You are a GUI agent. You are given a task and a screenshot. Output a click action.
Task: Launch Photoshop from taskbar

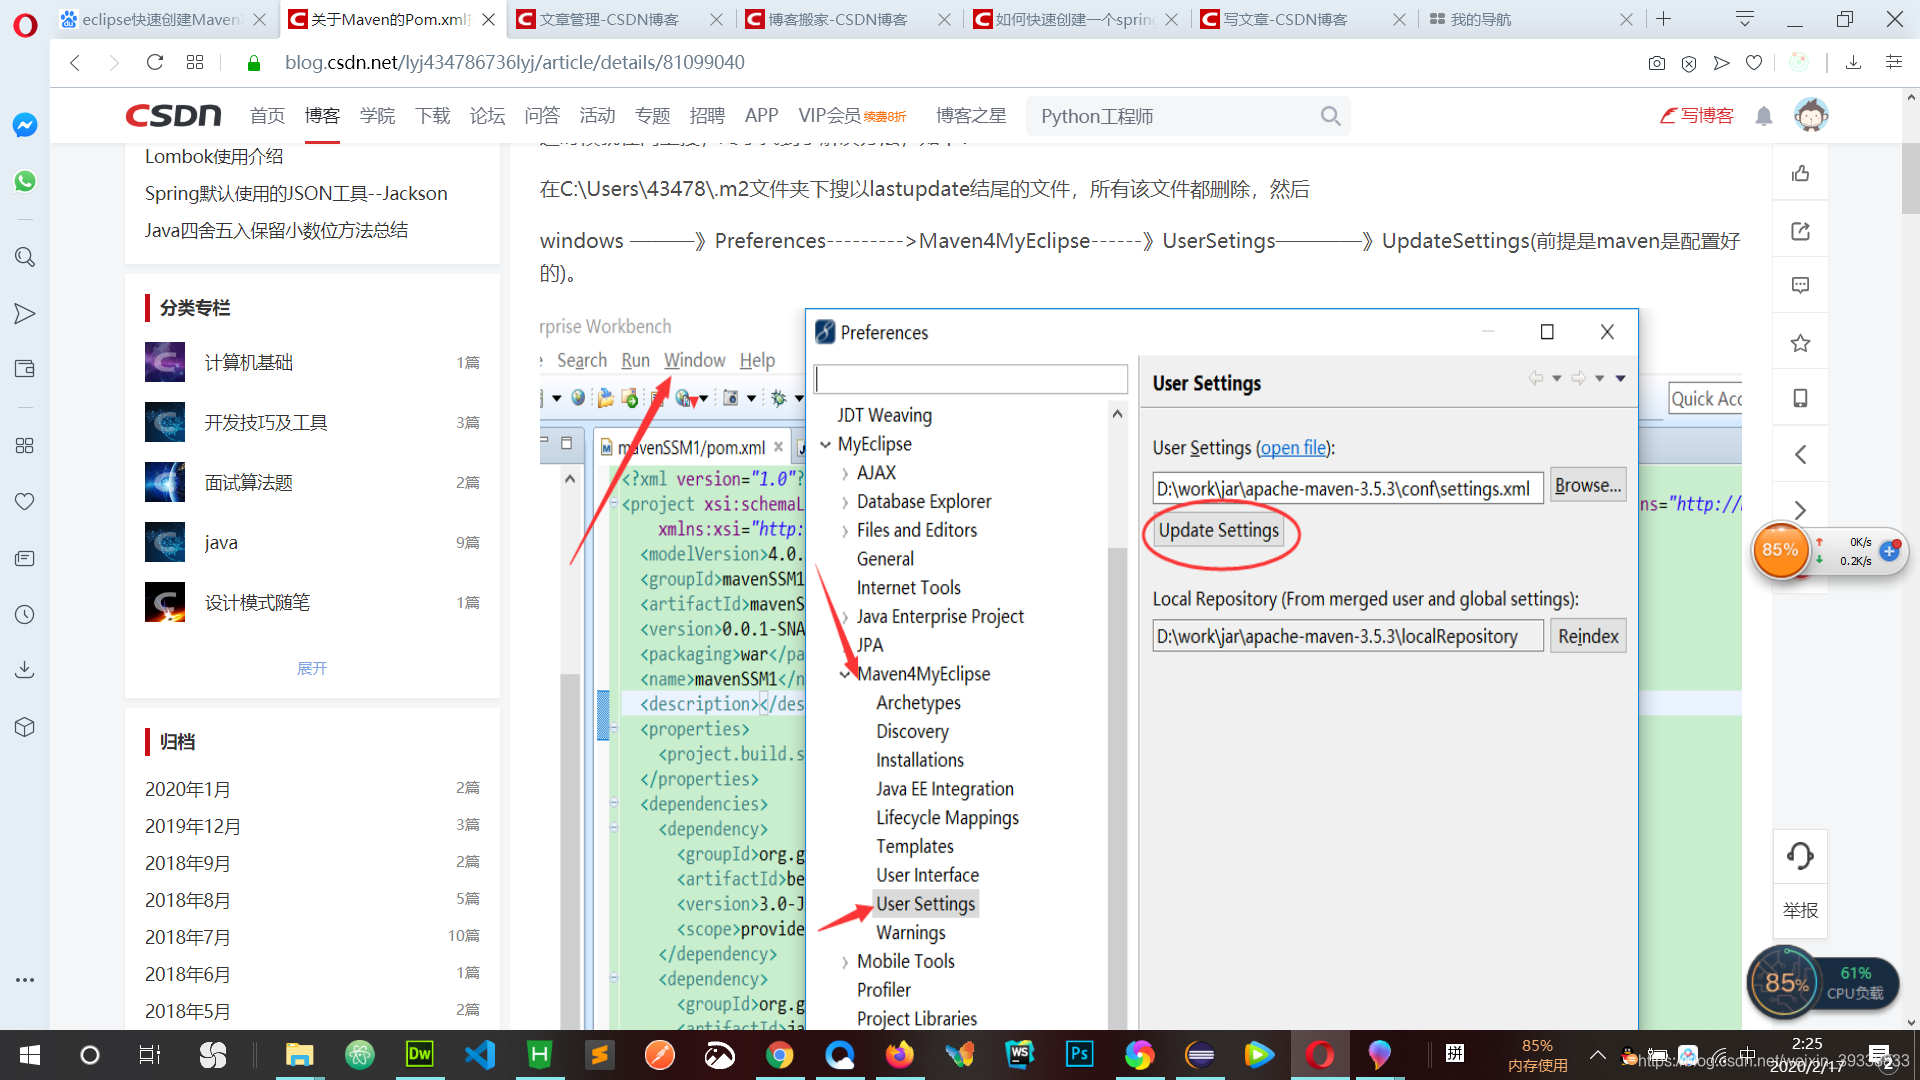(x=1080, y=1054)
